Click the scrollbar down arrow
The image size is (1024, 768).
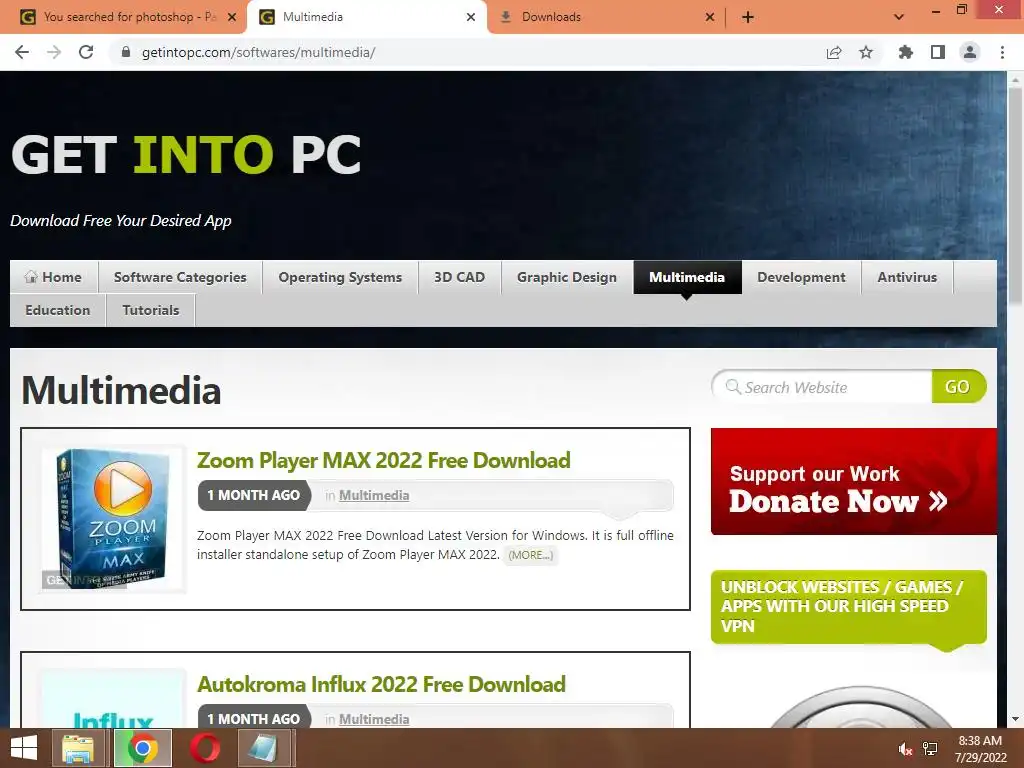pos(1015,719)
